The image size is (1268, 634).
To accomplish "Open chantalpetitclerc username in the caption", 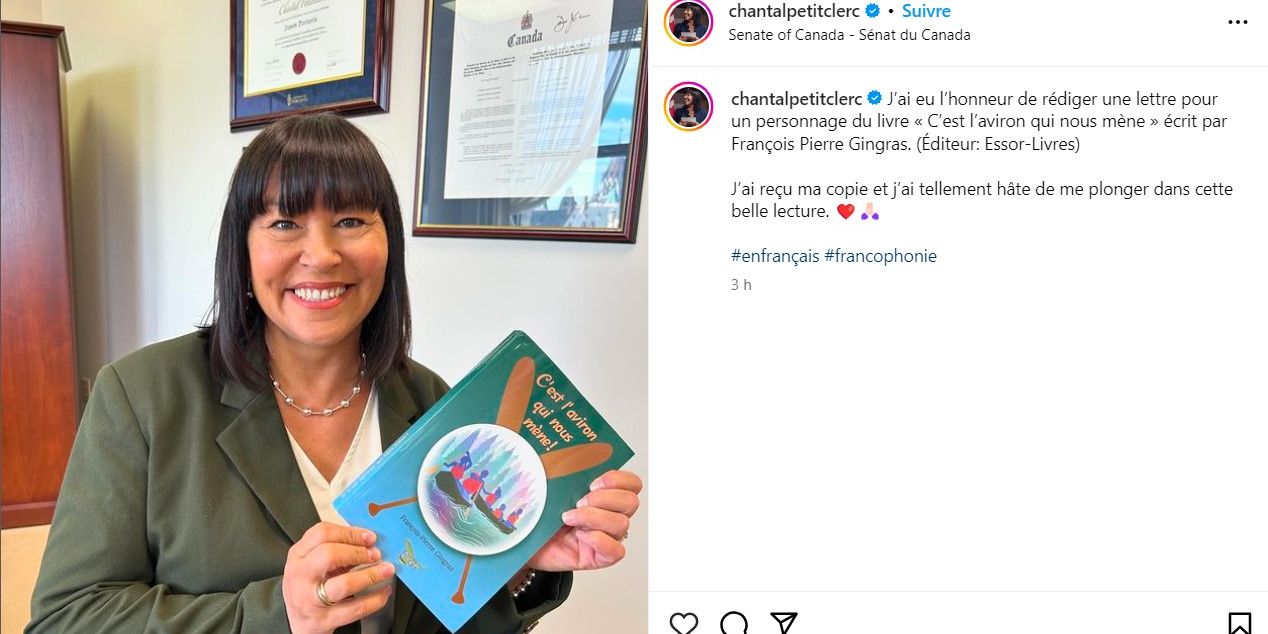I will click(x=797, y=98).
